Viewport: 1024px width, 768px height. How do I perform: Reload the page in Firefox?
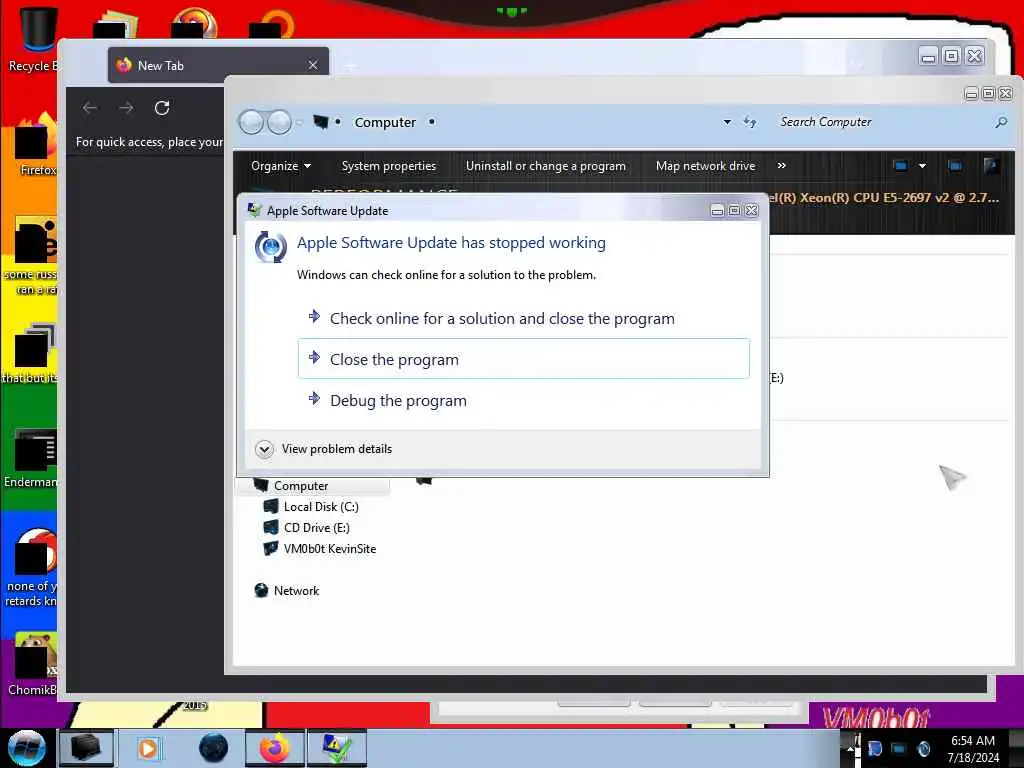tap(162, 108)
